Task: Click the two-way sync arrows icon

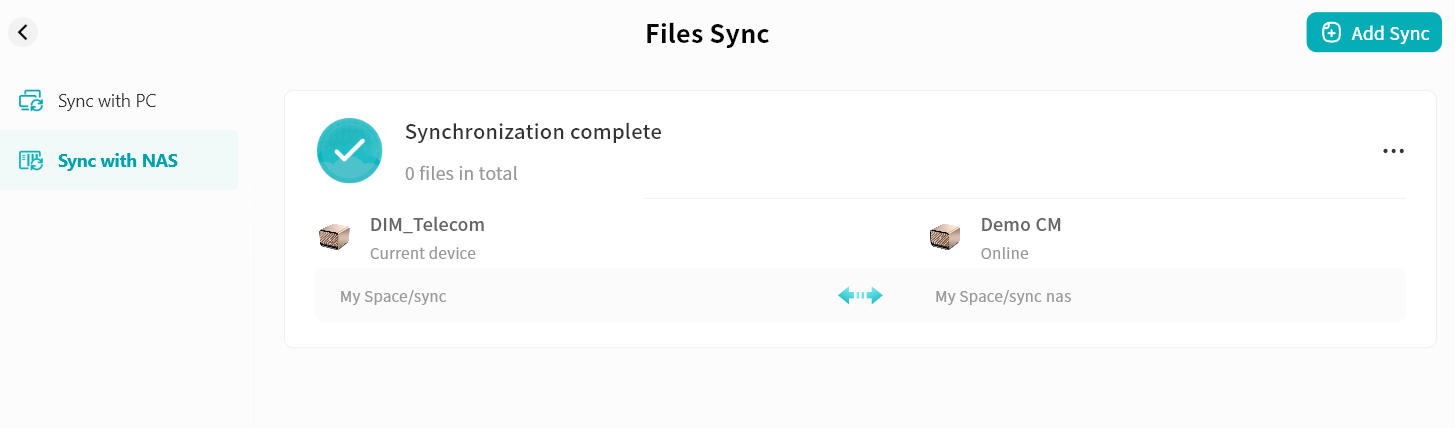Action: pyautogui.click(x=860, y=295)
